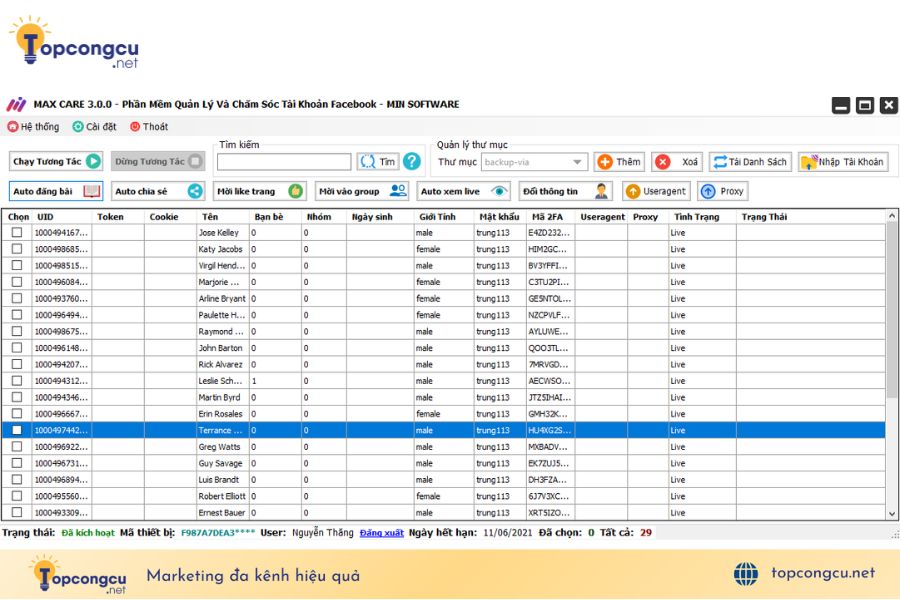Screen dimensions: 900x600
Task: Focus the Tìm kiếm search field
Action: [x=284, y=162]
